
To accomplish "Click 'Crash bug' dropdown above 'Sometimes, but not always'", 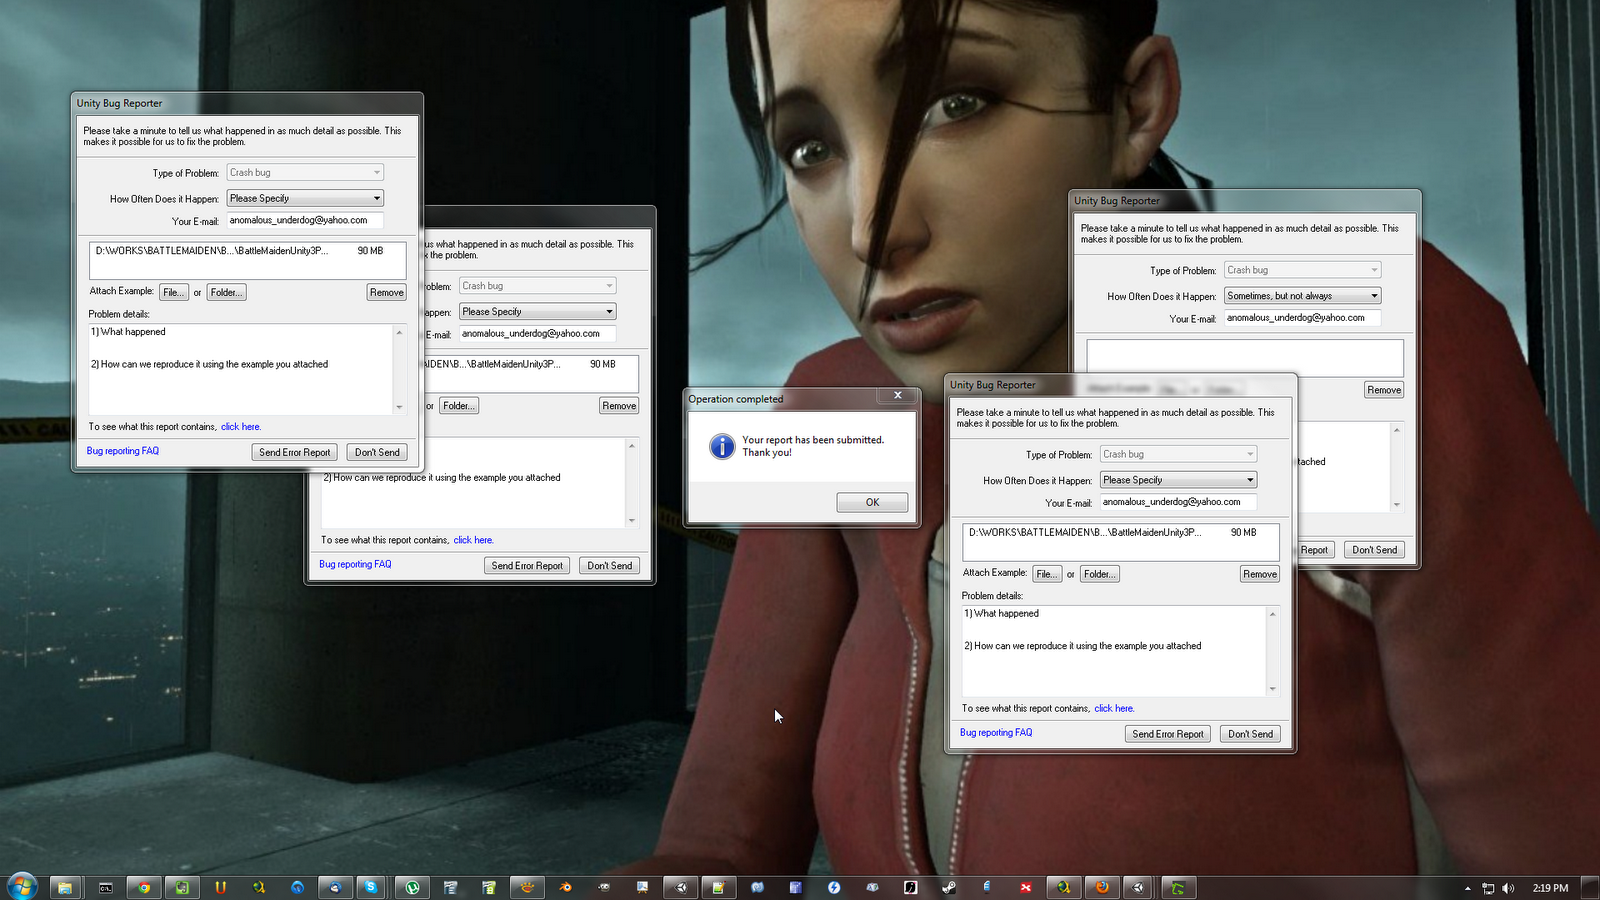I will click(1303, 270).
